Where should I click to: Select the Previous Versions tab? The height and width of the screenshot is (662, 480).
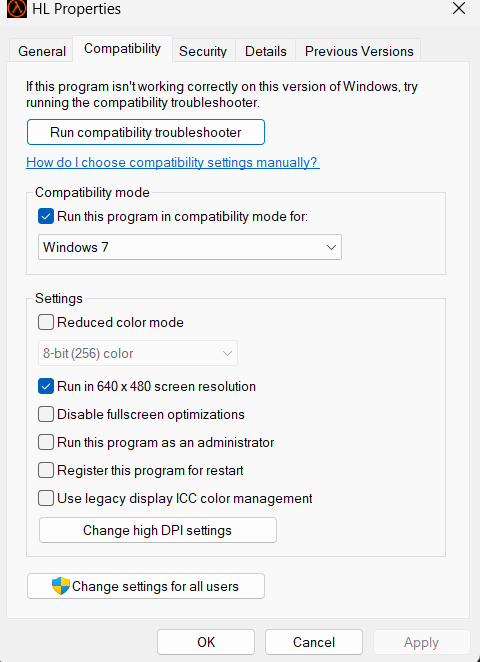(x=359, y=51)
